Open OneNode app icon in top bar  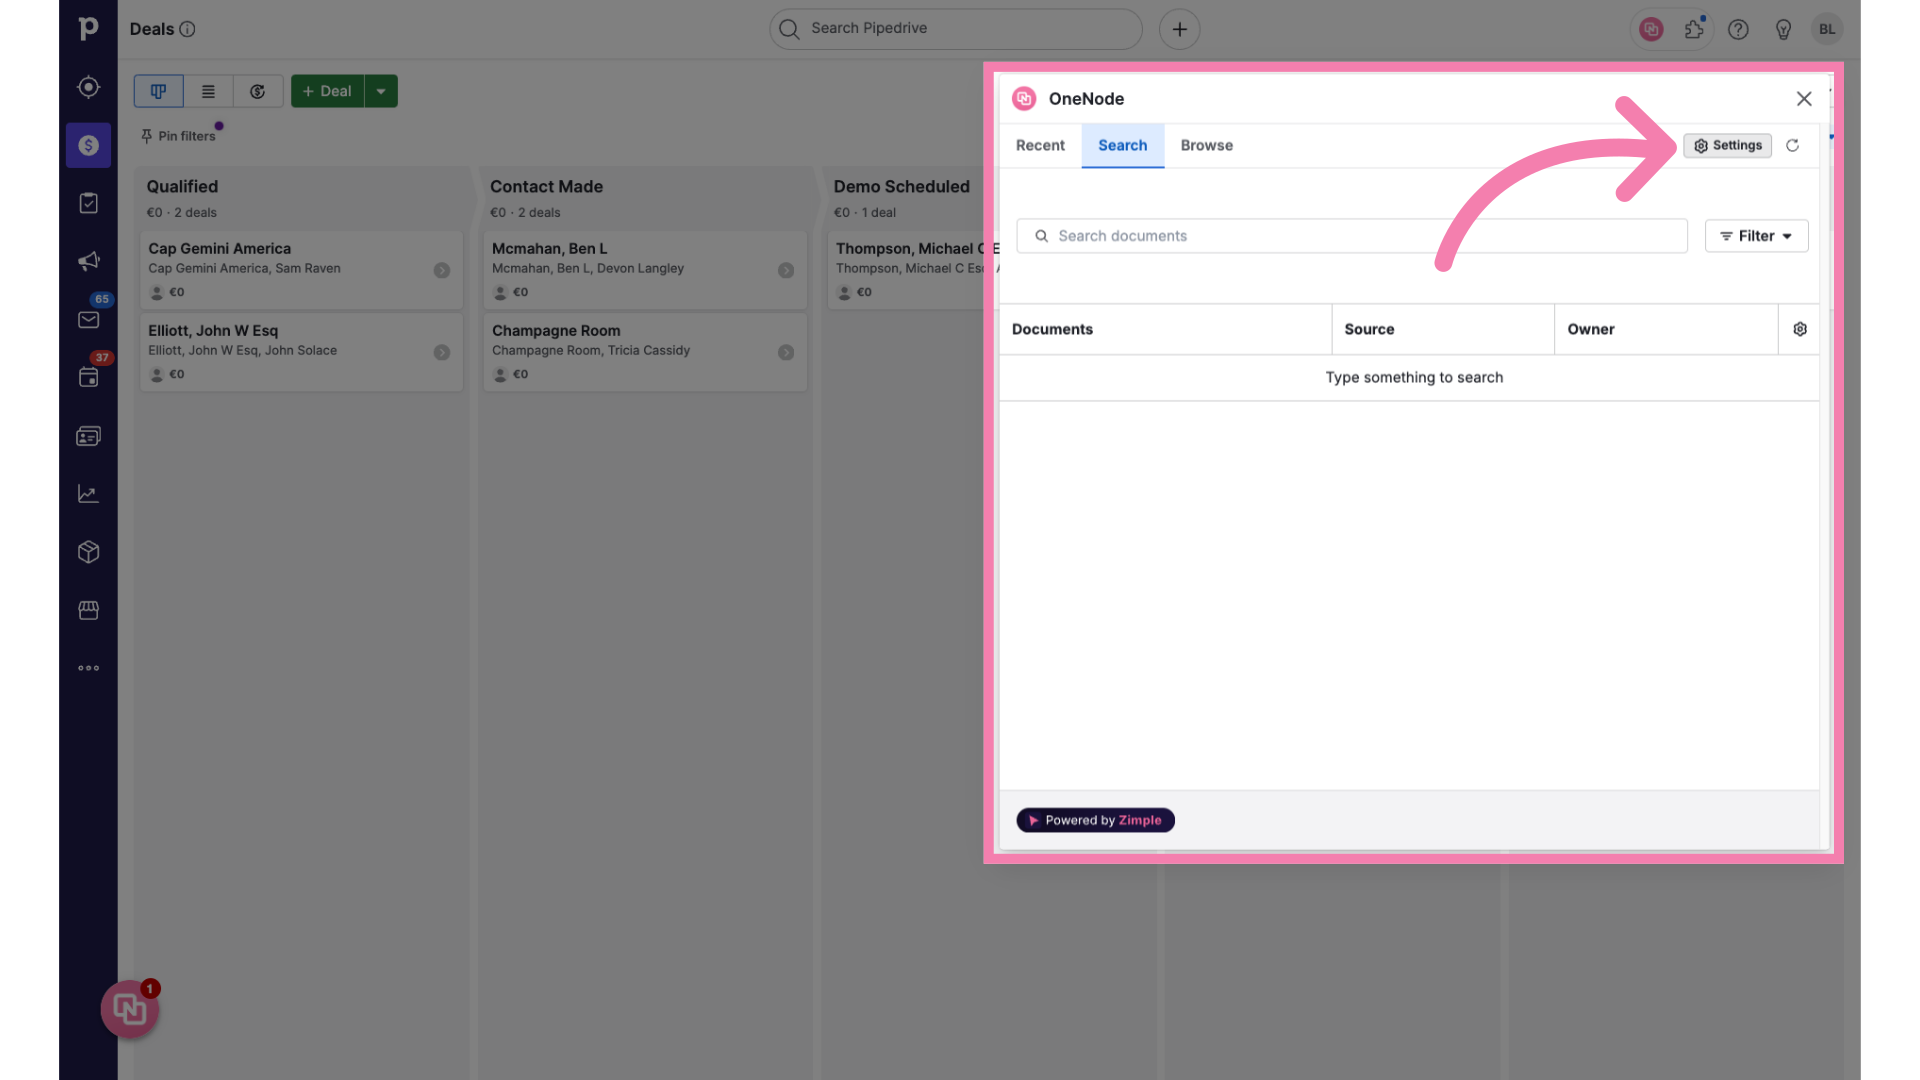point(1651,29)
